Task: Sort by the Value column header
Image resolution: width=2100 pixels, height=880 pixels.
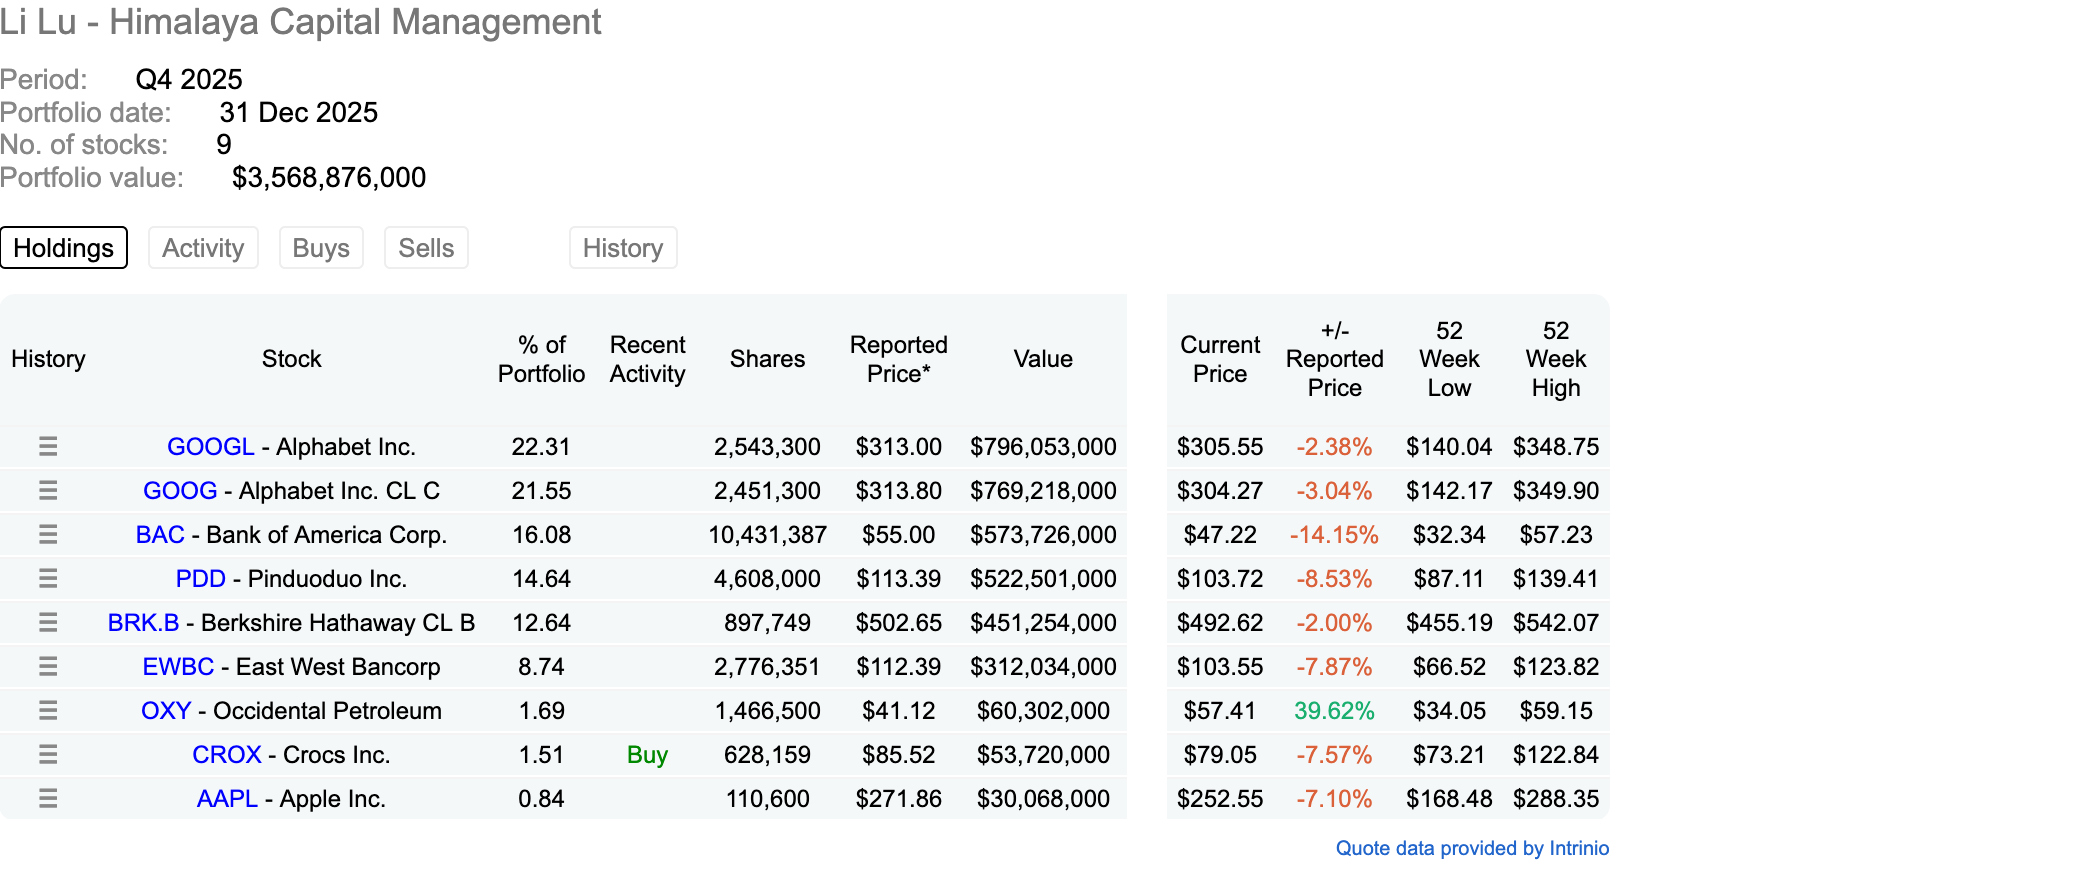Action: tap(1043, 359)
